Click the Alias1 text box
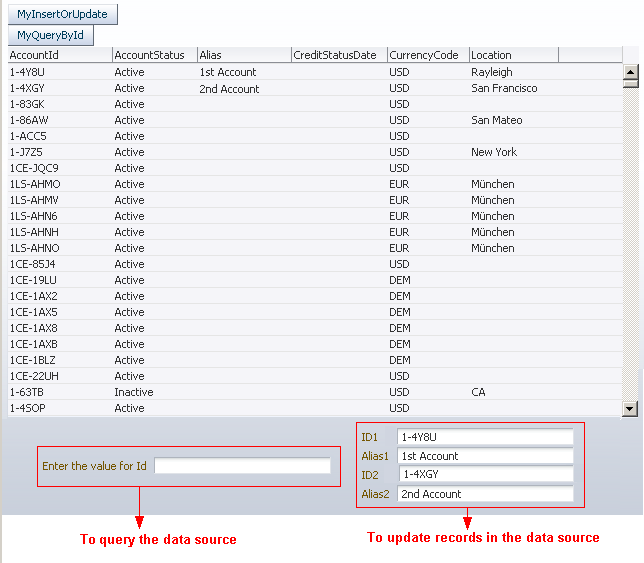The height and width of the screenshot is (563, 644). pyautogui.click(x=485, y=456)
